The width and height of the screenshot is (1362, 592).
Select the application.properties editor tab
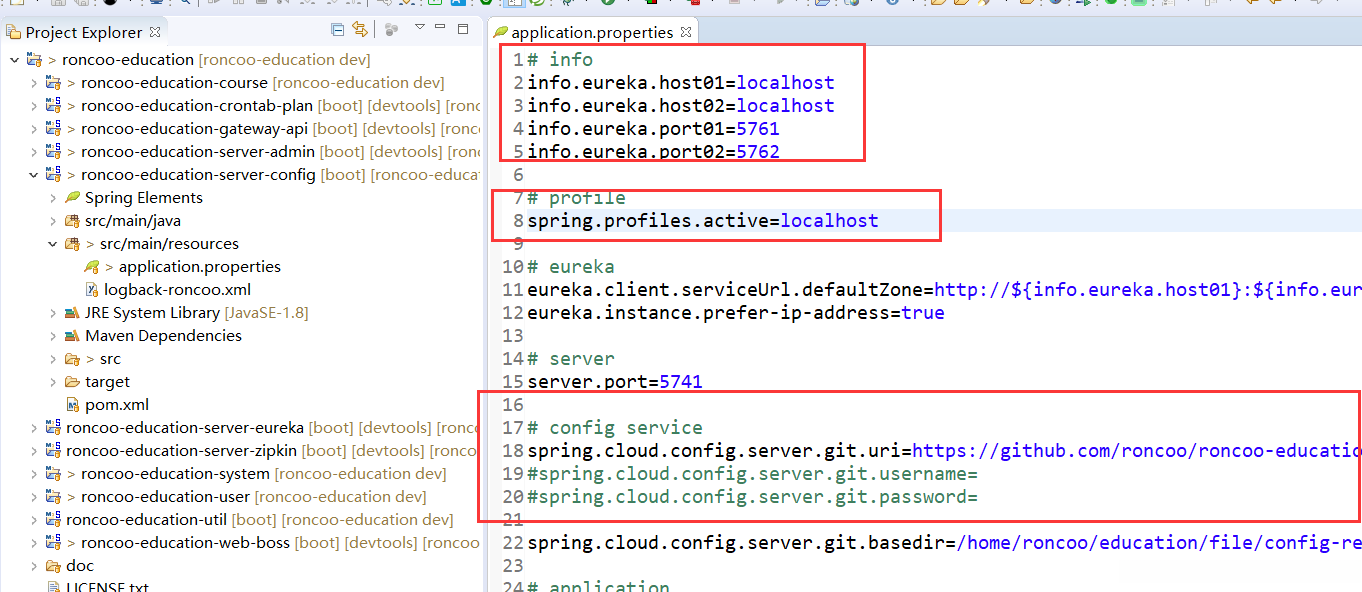(592, 32)
